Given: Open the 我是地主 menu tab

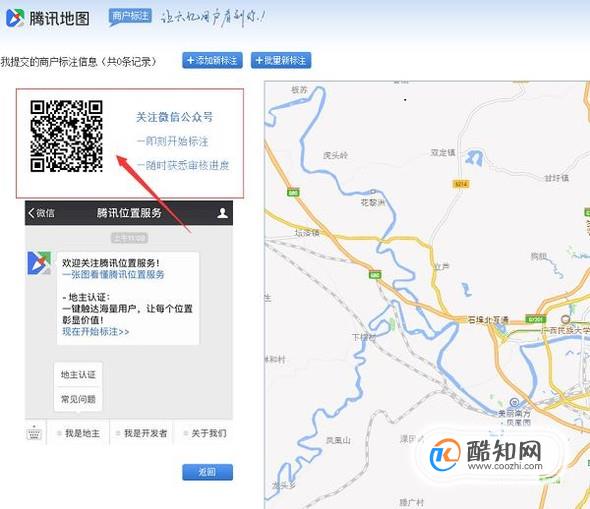Looking at the screenshot, I should pos(79,433).
